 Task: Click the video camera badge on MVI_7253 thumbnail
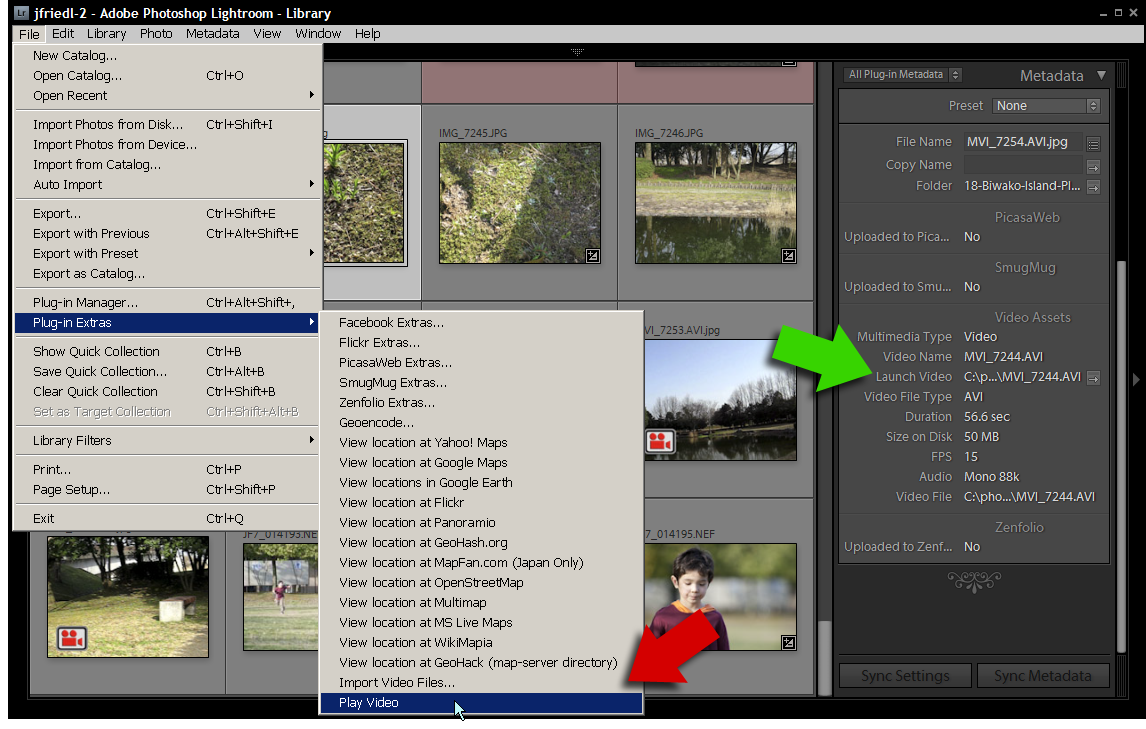pyautogui.click(x=660, y=442)
